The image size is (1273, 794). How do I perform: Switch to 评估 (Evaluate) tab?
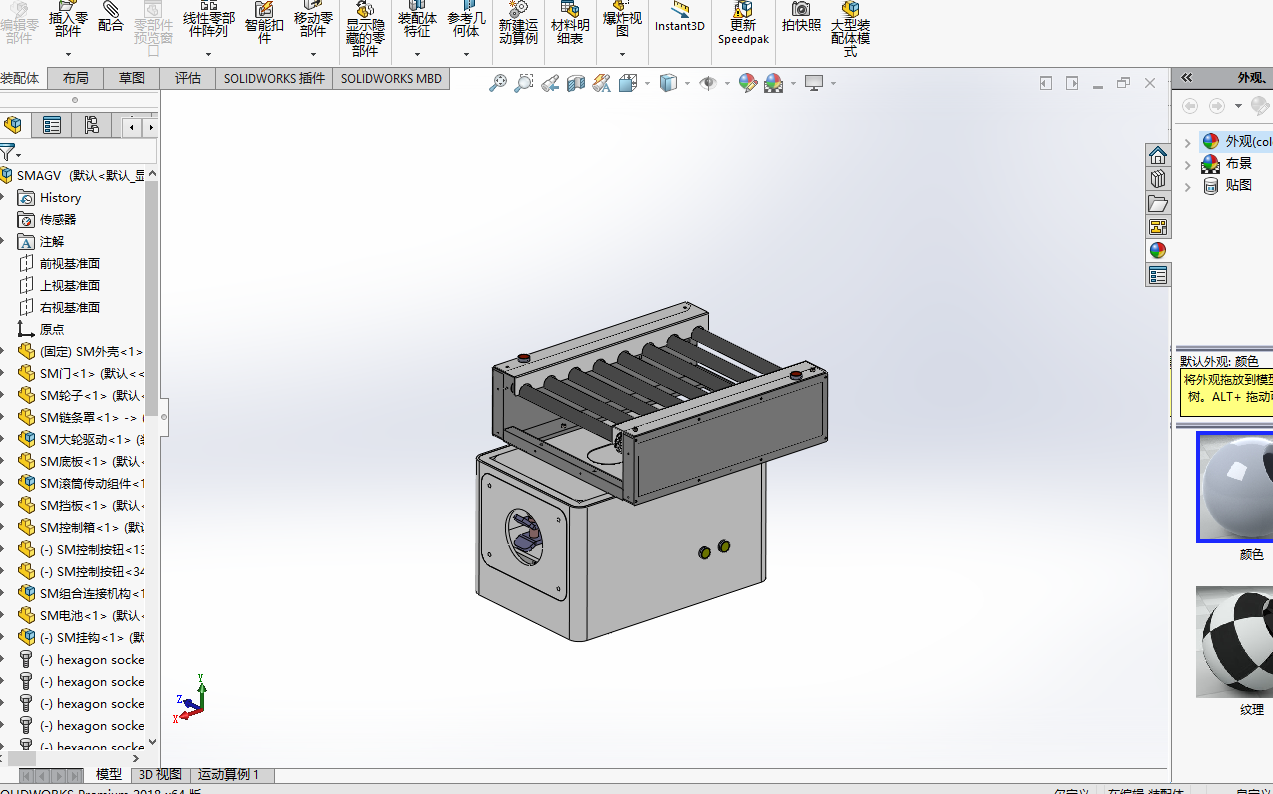187,78
